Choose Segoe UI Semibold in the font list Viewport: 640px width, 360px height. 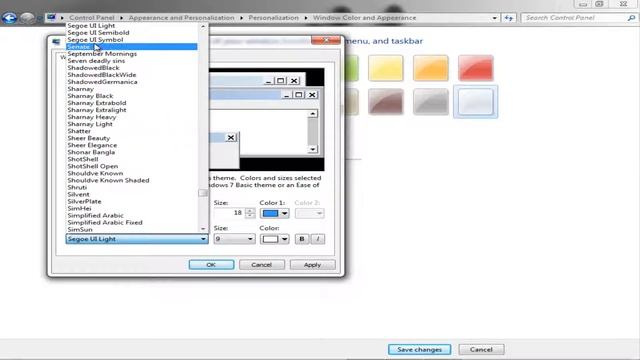(98, 33)
